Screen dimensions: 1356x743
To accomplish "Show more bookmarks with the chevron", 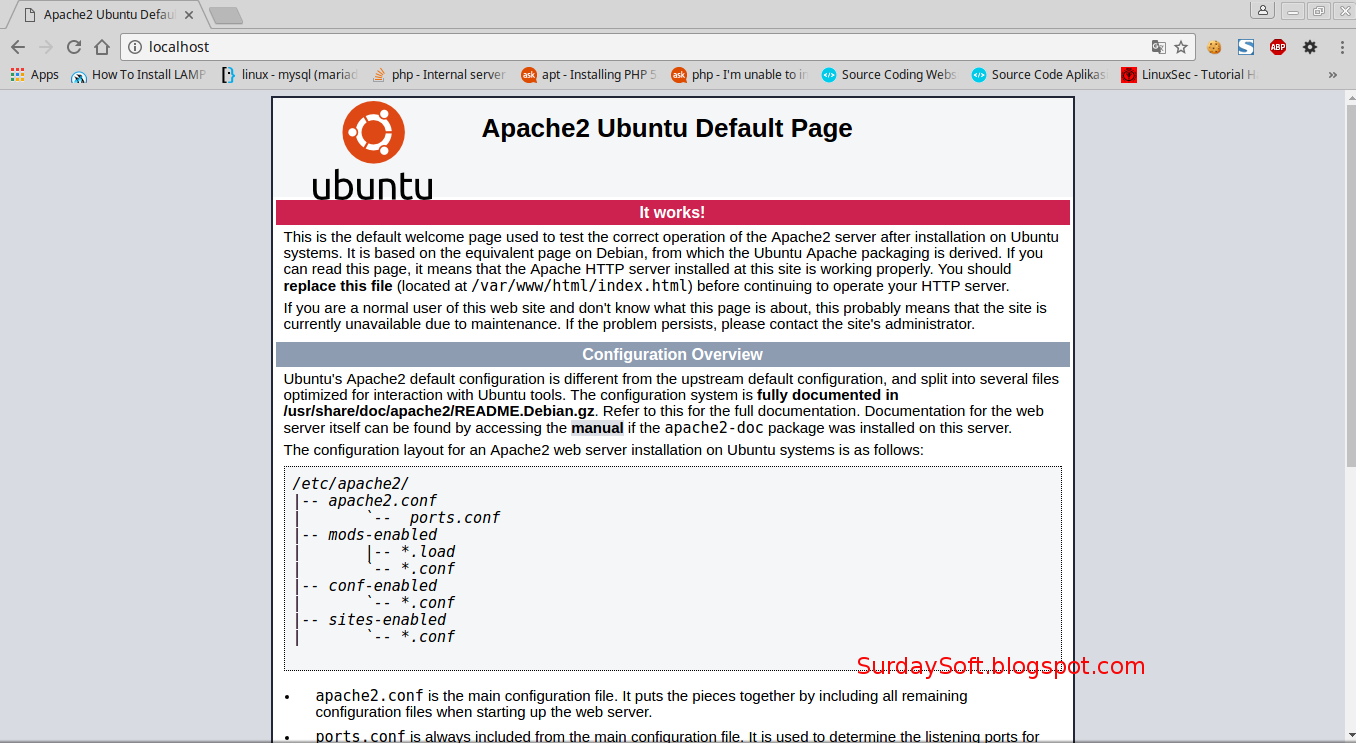I will [x=1332, y=75].
